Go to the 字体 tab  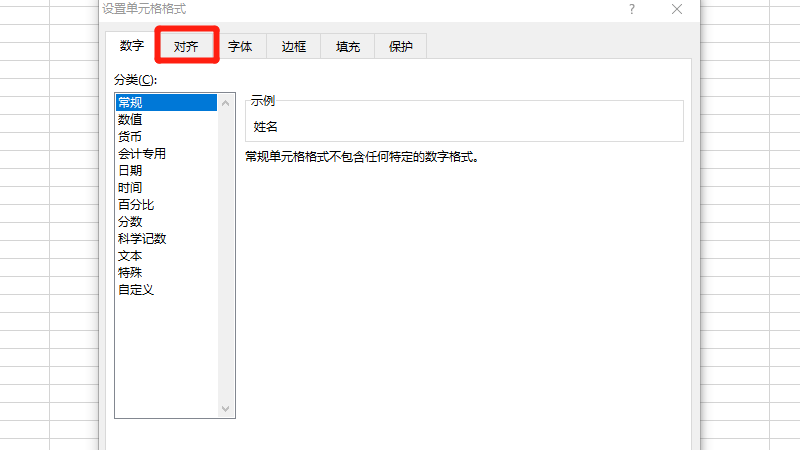point(240,46)
